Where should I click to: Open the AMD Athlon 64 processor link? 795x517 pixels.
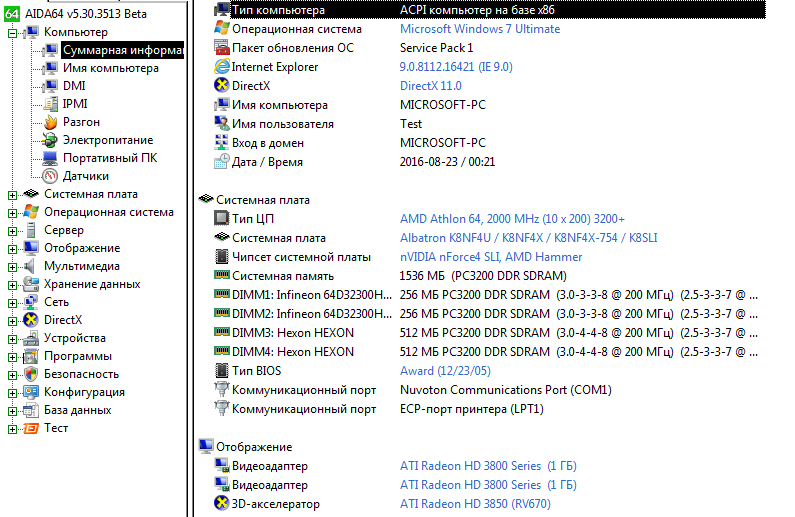(x=512, y=218)
